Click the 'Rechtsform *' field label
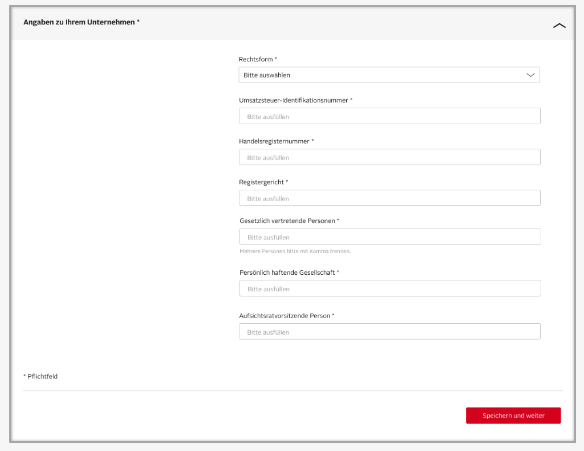This screenshot has width=584, height=451. coord(258,59)
